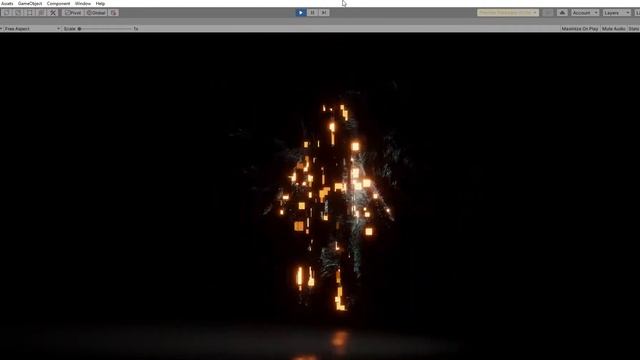Open the Preview Packages dropdown
This screenshot has width=640, height=360.
coord(508,13)
